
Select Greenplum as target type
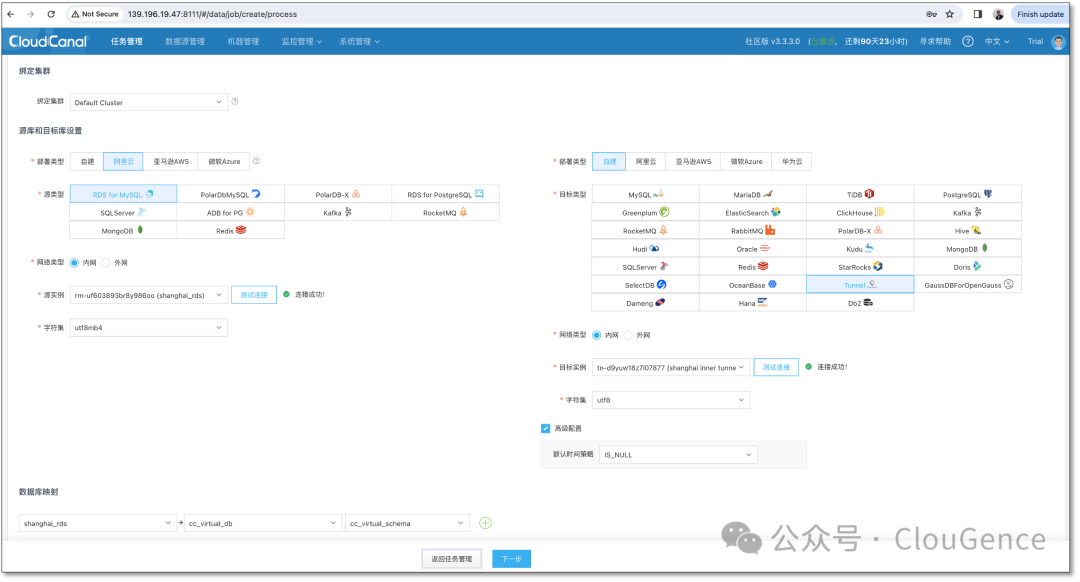click(645, 212)
